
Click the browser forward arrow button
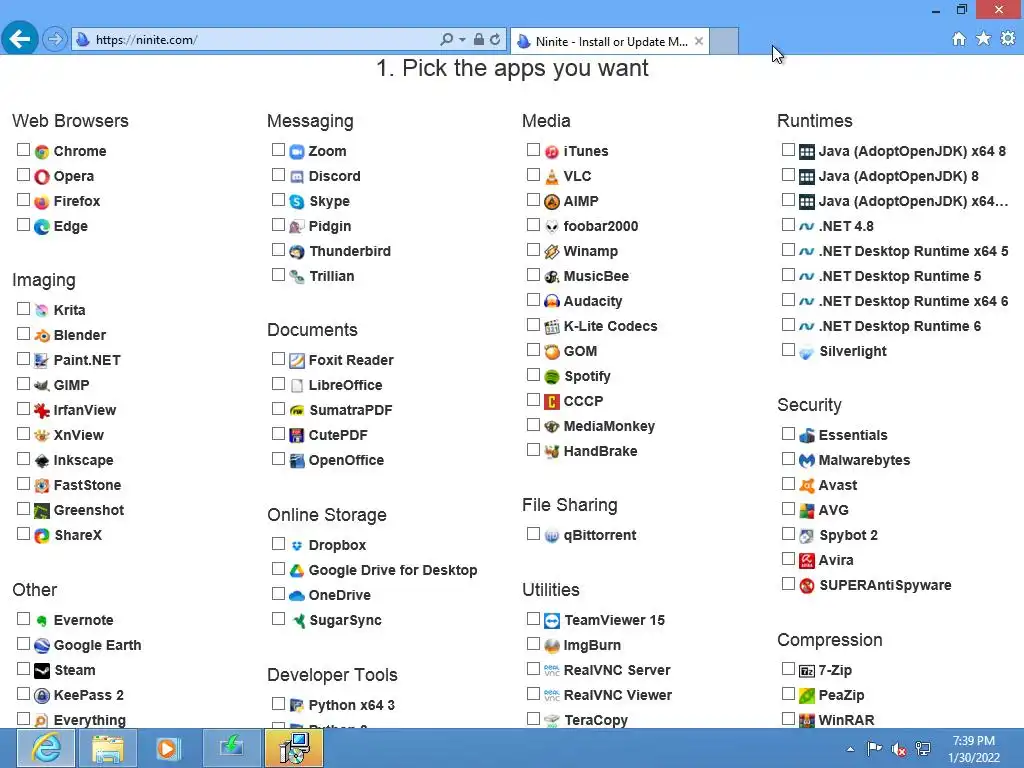55,40
